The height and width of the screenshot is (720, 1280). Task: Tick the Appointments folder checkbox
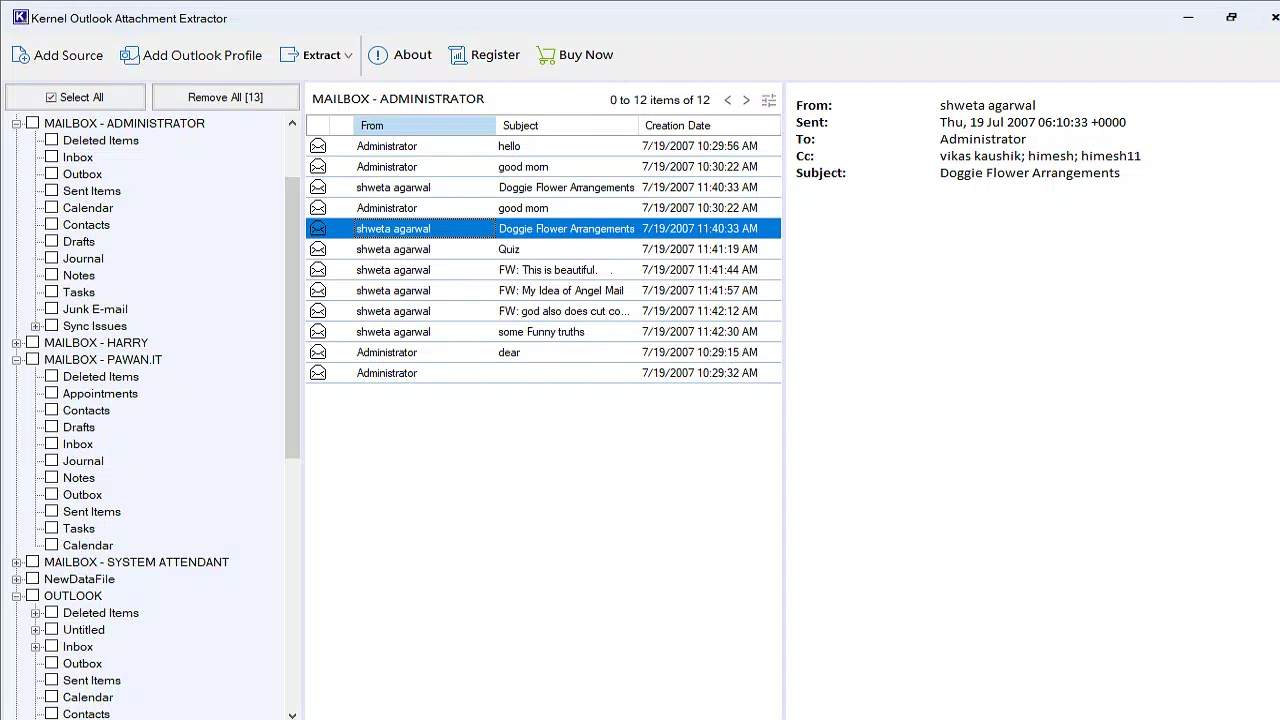click(52, 393)
